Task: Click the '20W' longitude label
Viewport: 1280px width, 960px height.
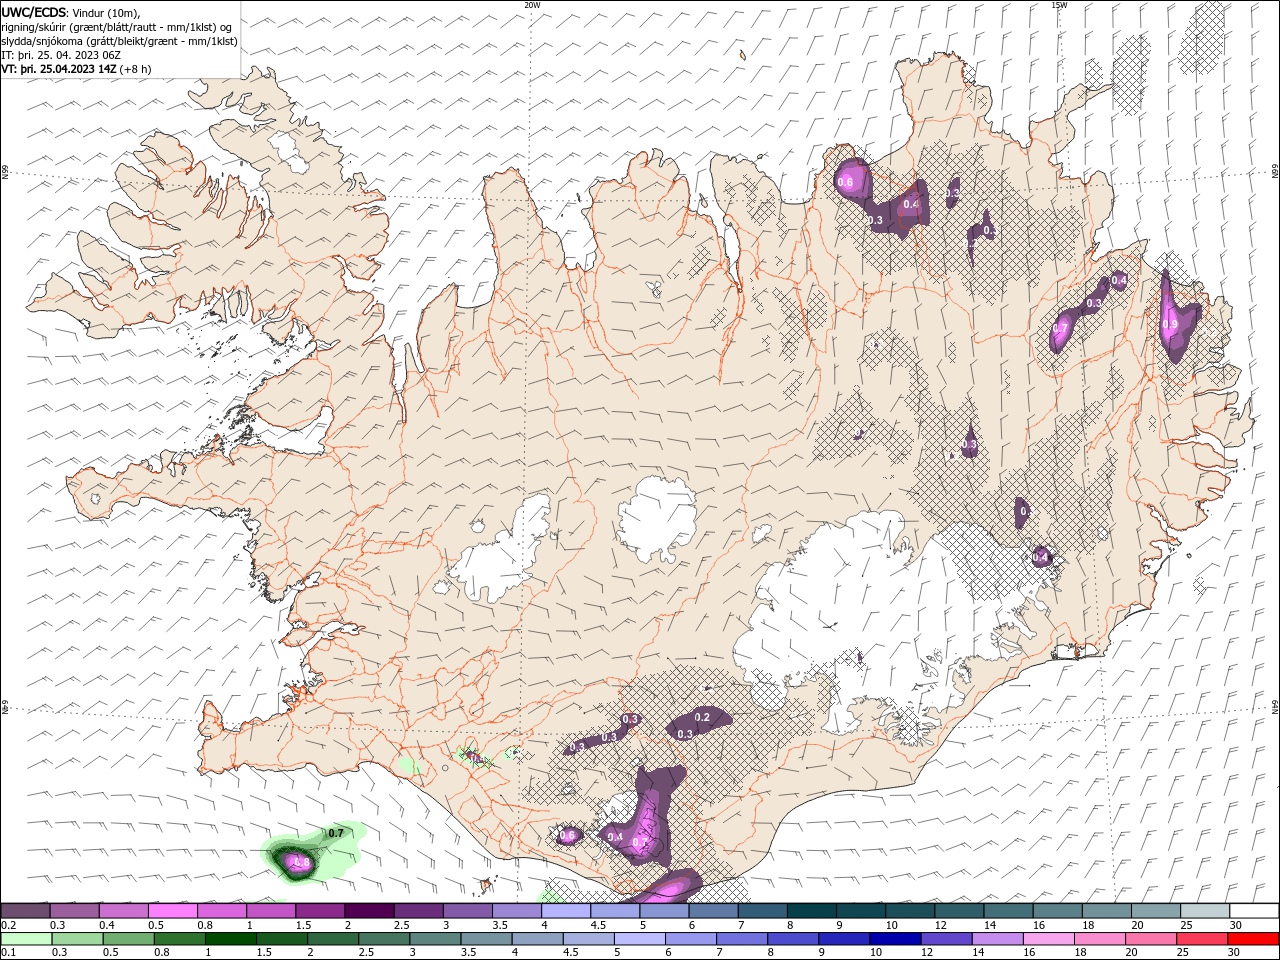Action: [x=532, y=5]
